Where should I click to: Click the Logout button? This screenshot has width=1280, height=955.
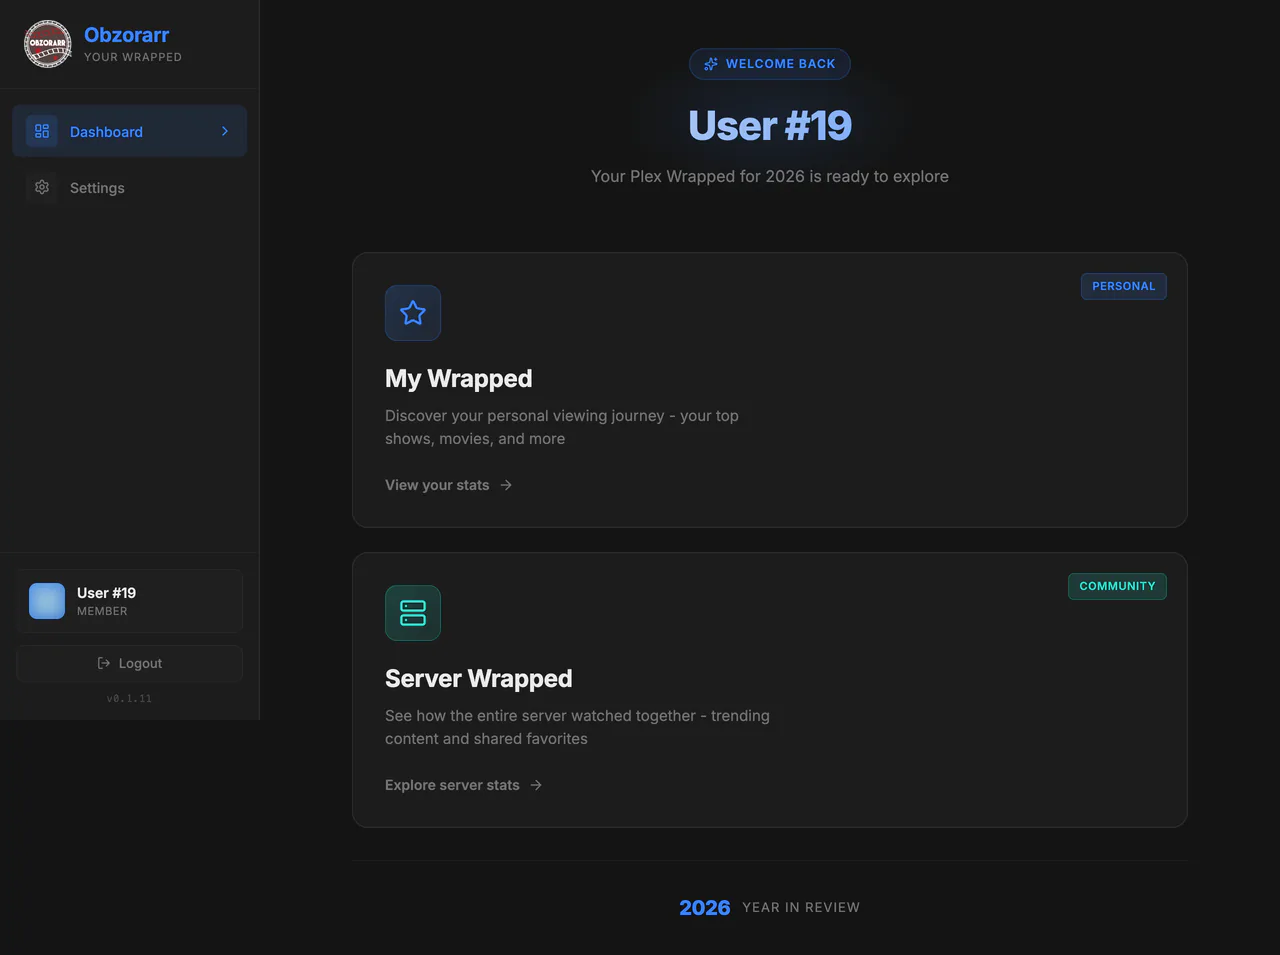click(x=130, y=663)
